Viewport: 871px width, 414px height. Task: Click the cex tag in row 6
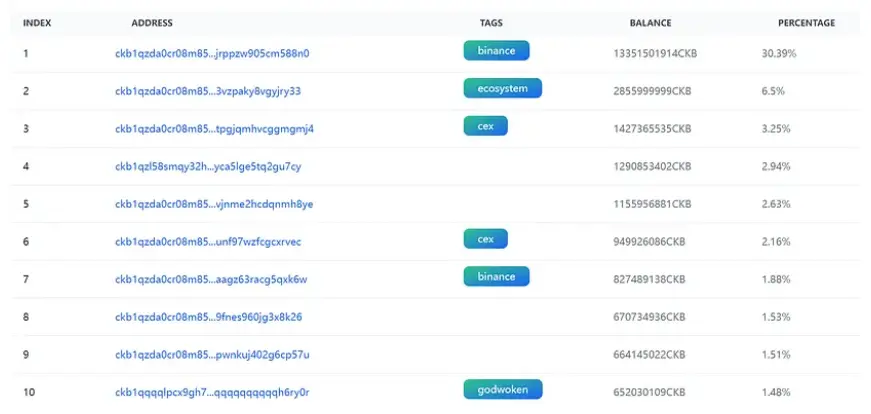(x=486, y=238)
